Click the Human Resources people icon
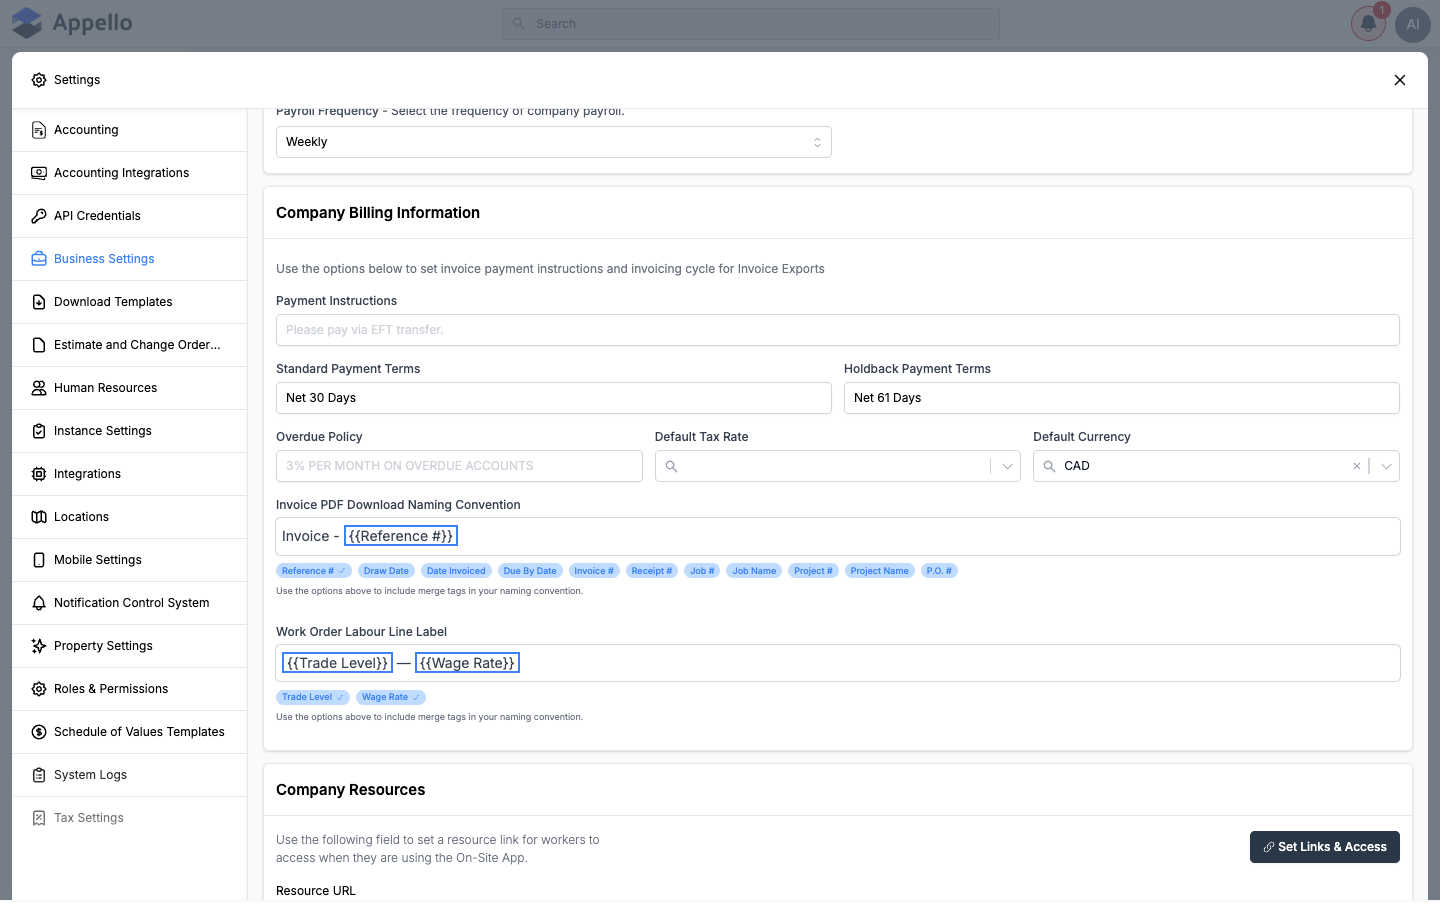 (39, 388)
